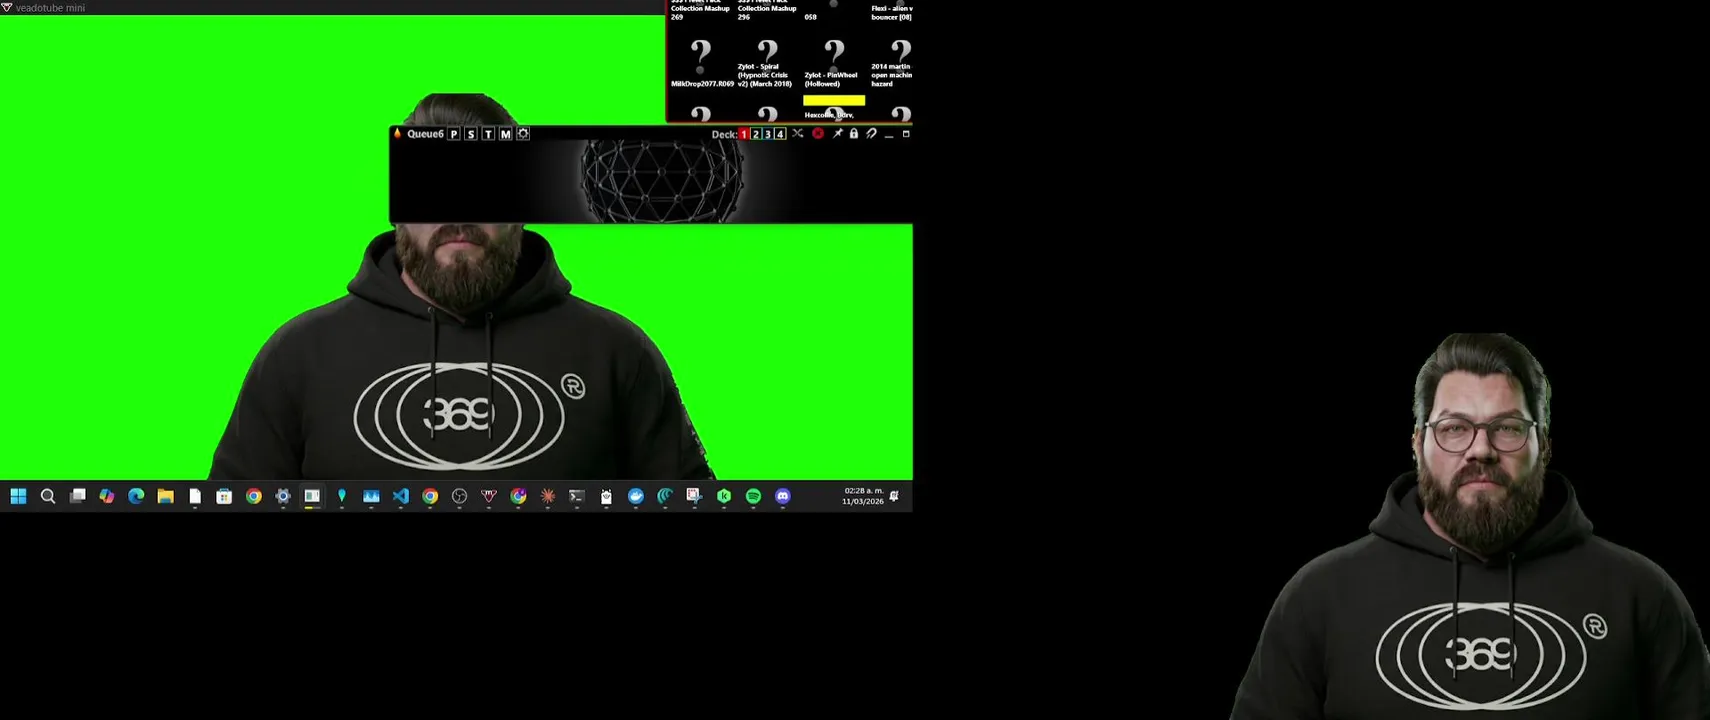The image size is (1710, 720).
Task: Toggle the padlock icon in Queue6 bar
Action: pos(854,133)
